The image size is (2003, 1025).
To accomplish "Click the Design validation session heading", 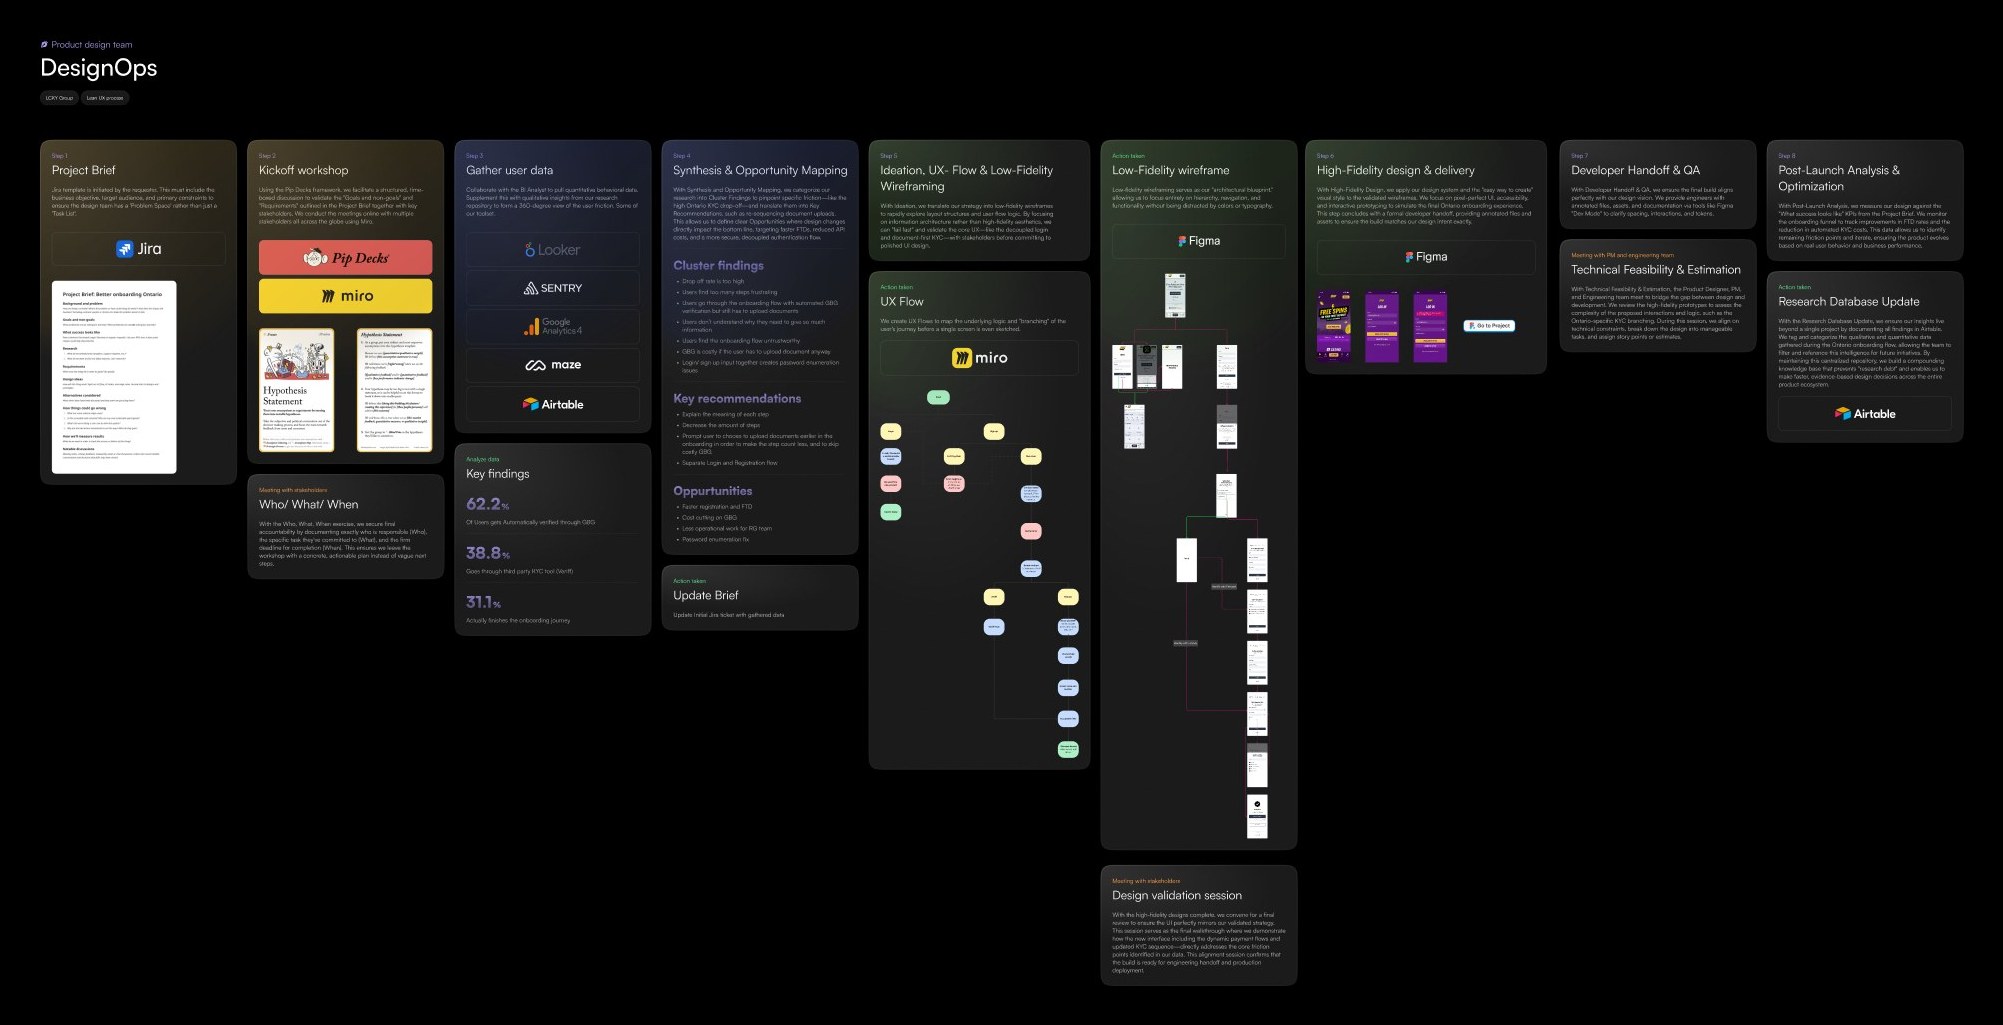I will pos(1176,896).
